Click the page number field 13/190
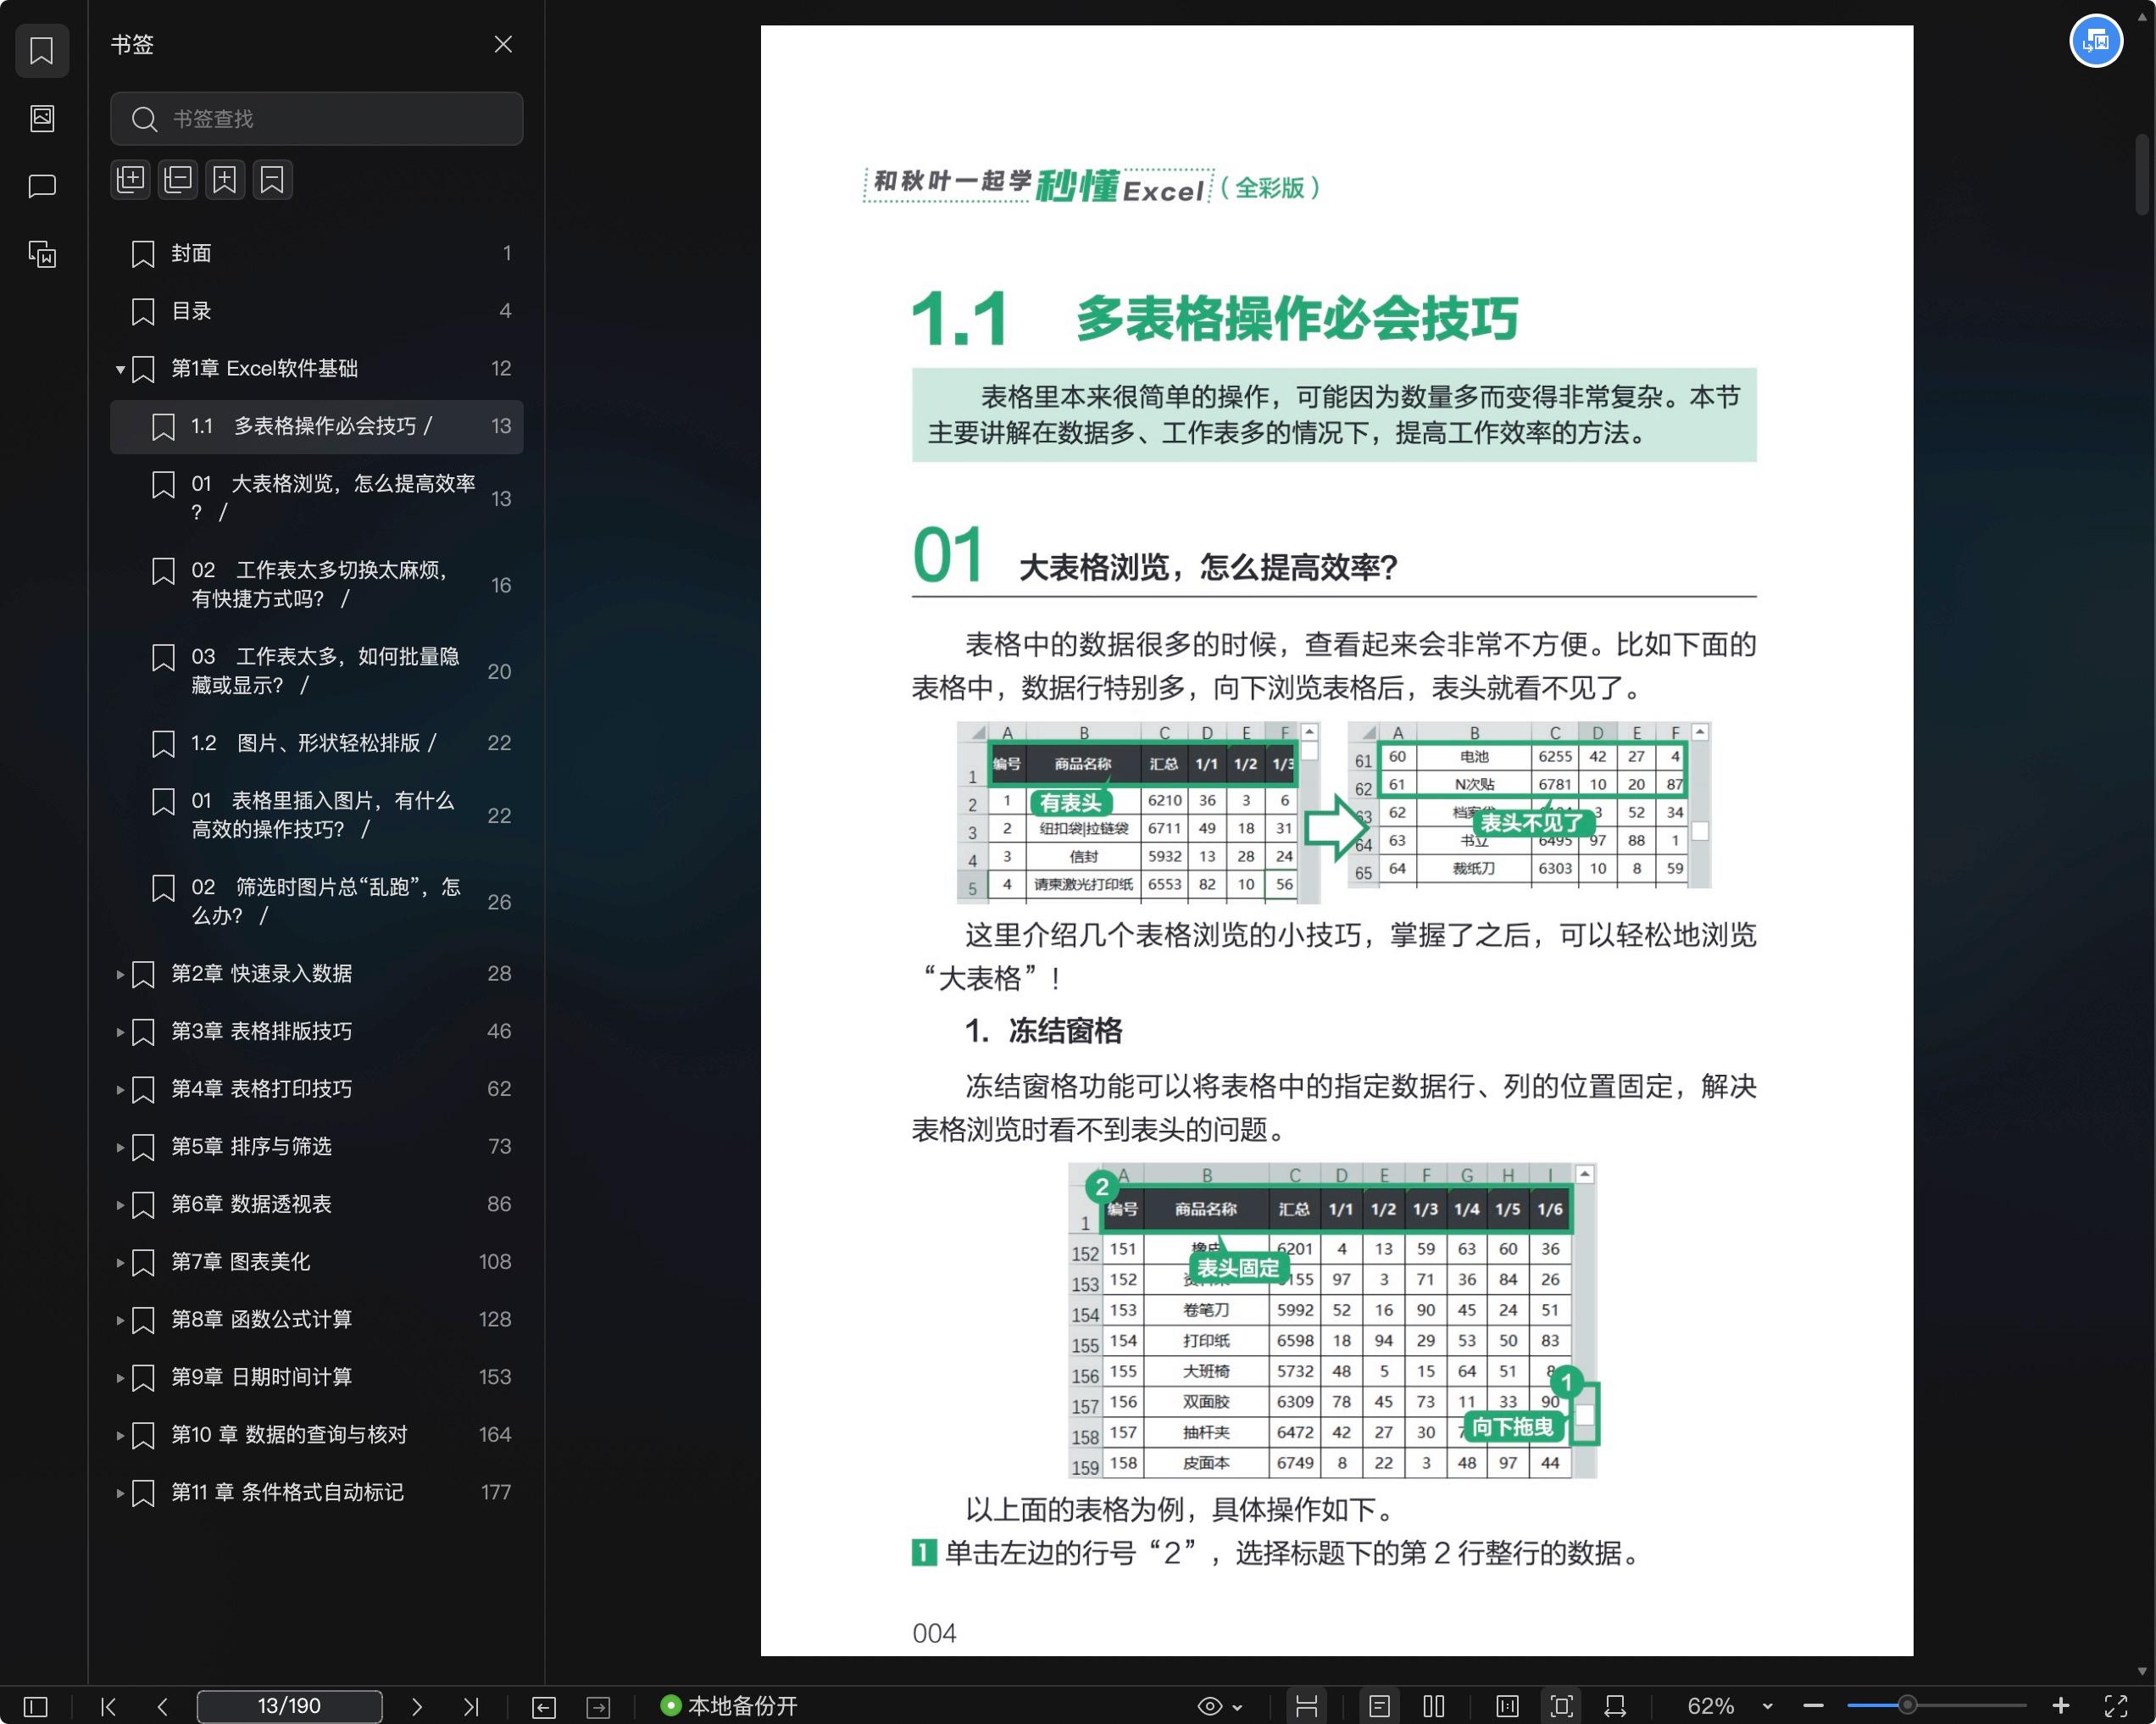The width and height of the screenshot is (2156, 1724). [x=289, y=1706]
